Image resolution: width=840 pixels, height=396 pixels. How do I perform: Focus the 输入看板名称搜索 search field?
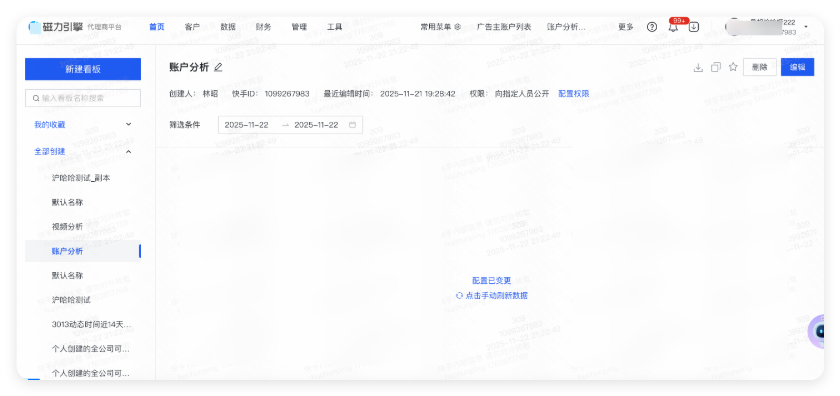(x=83, y=98)
